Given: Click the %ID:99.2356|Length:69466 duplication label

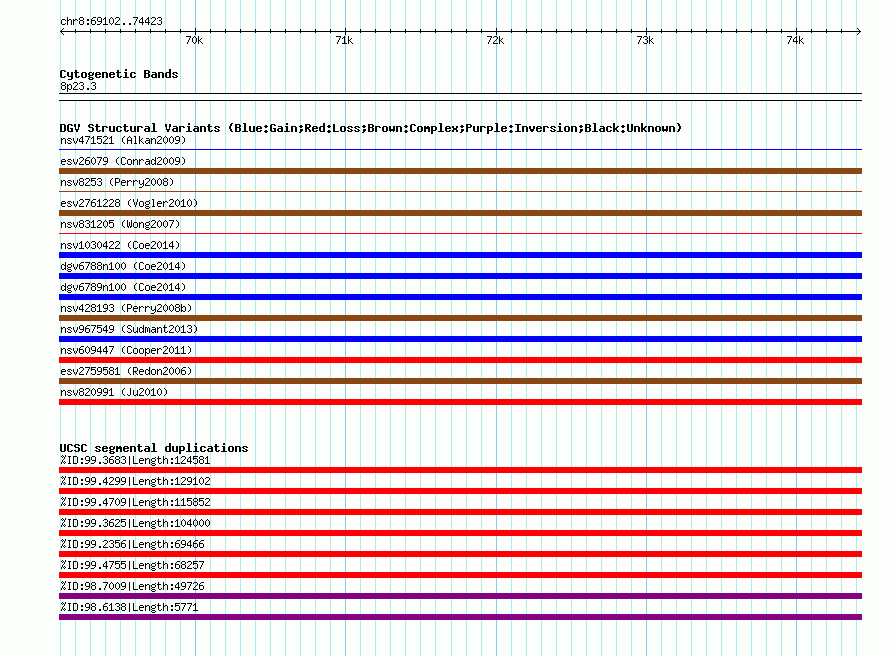Looking at the screenshot, I should click(x=132, y=544).
